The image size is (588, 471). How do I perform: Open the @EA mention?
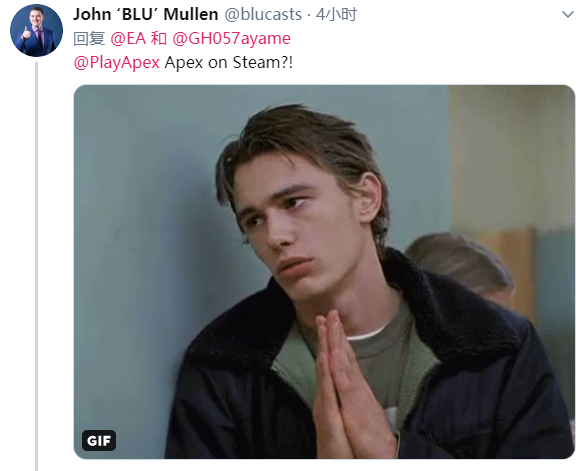[128, 38]
